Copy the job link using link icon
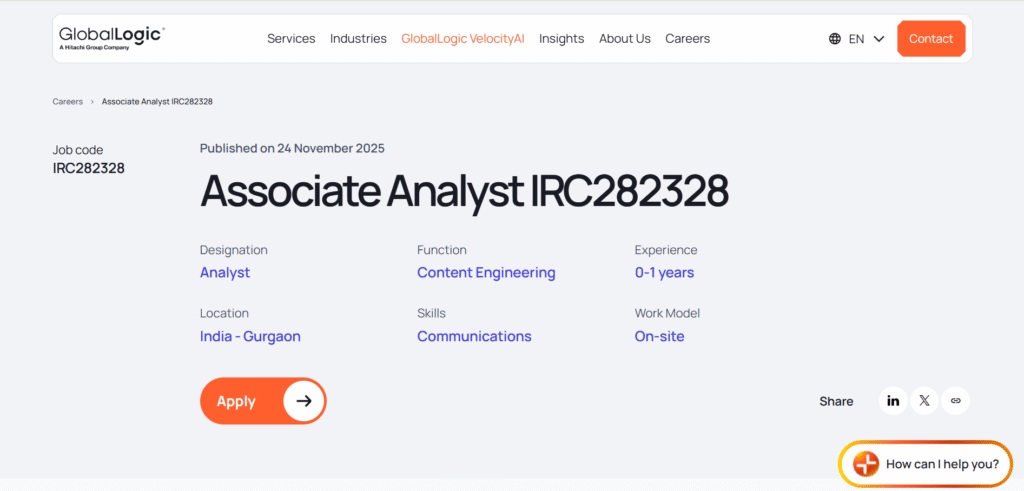Viewport: 1024px width, 491px height. tap(955, 401)
